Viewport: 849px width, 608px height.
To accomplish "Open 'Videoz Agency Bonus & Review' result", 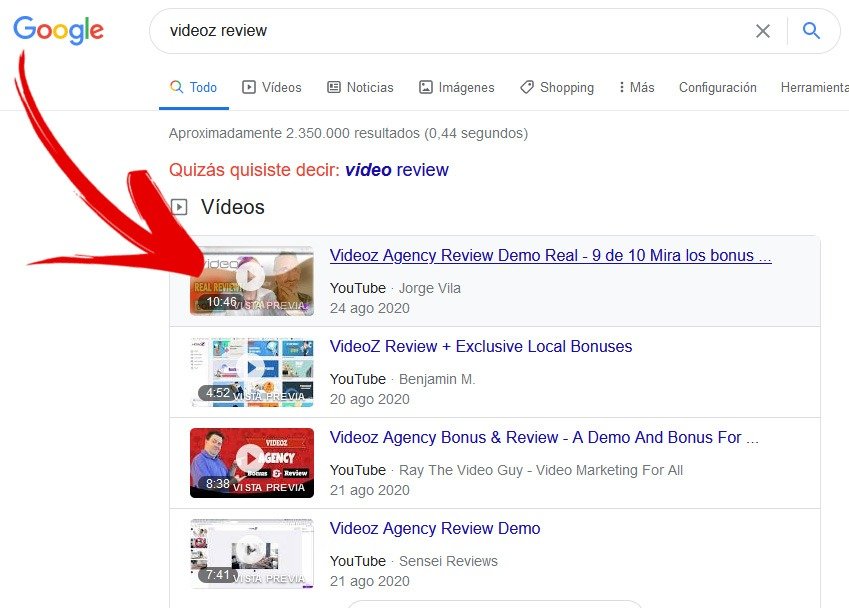I will (544, 437).
